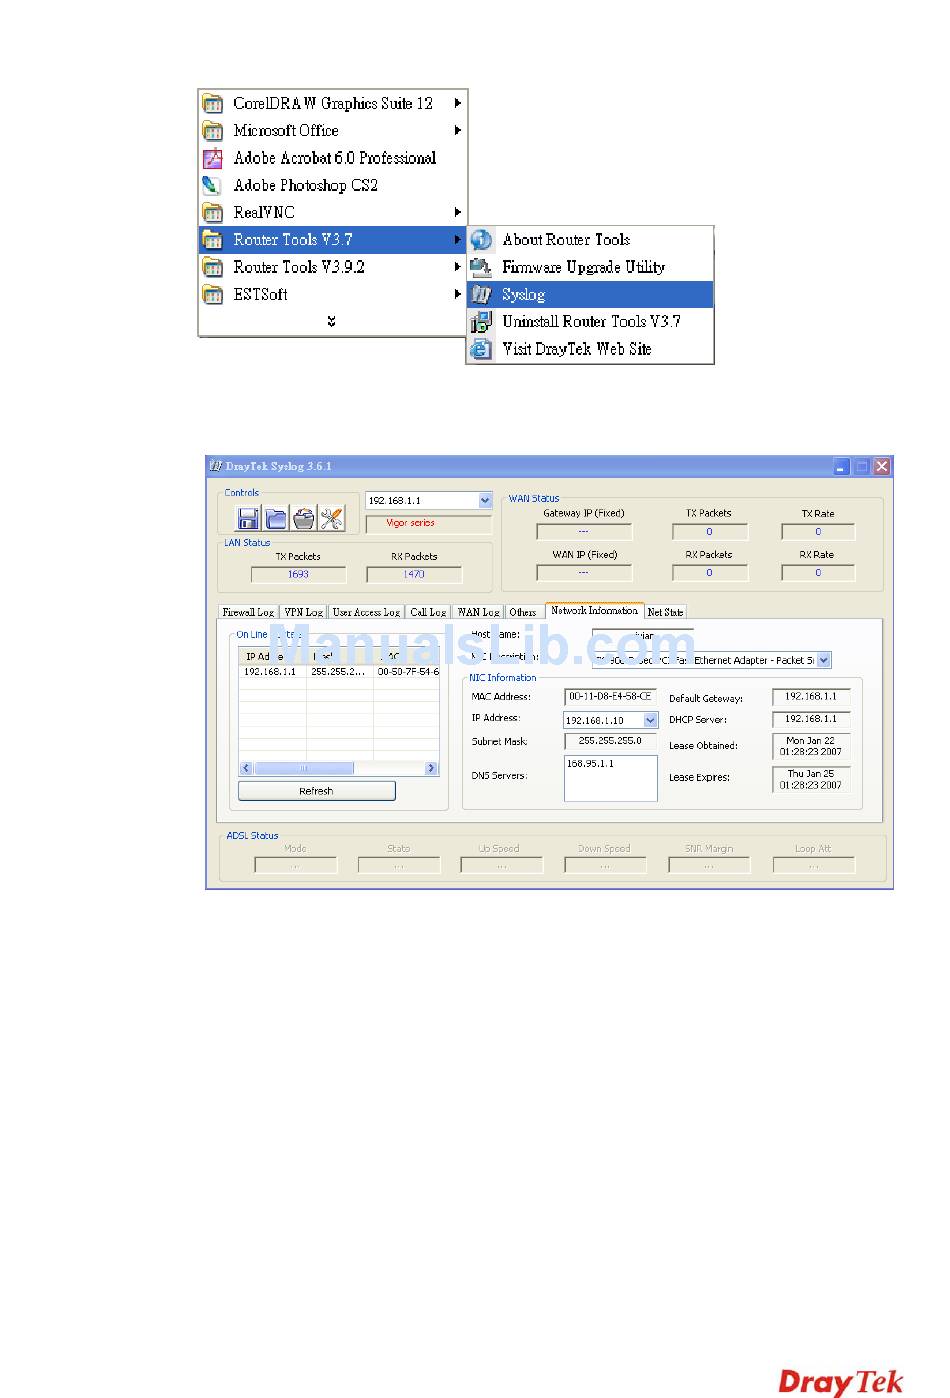The image size is (950, 1398).
Task: Click the CorelDRAW Graphics Suite 12 folder icon
Action: click(212, 103)
